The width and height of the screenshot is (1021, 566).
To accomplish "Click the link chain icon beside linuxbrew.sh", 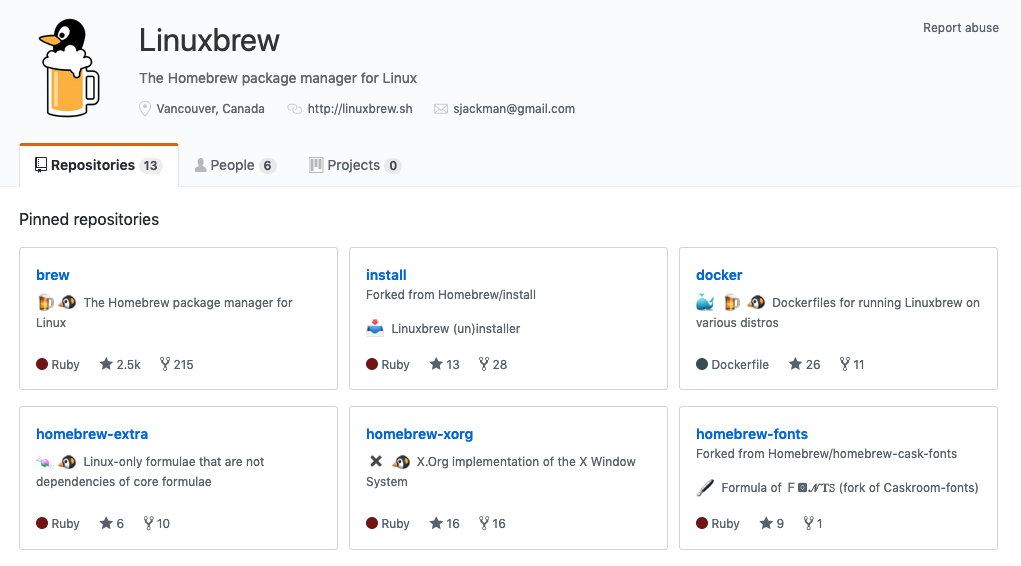I will [x=294, y=109].
